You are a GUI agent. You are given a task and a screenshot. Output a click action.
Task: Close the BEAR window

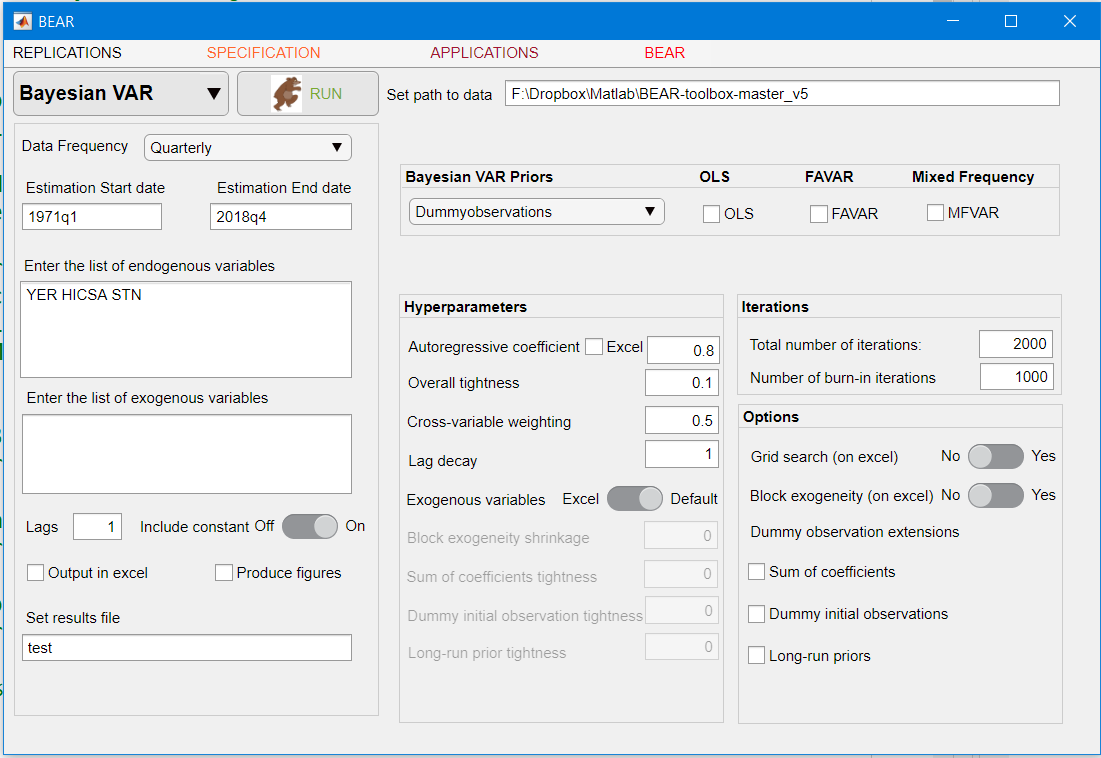(x=1070, y=21)
